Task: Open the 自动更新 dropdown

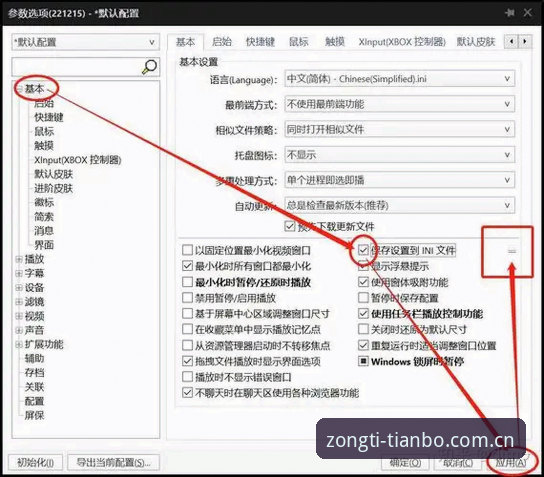Action: [399, 205]
